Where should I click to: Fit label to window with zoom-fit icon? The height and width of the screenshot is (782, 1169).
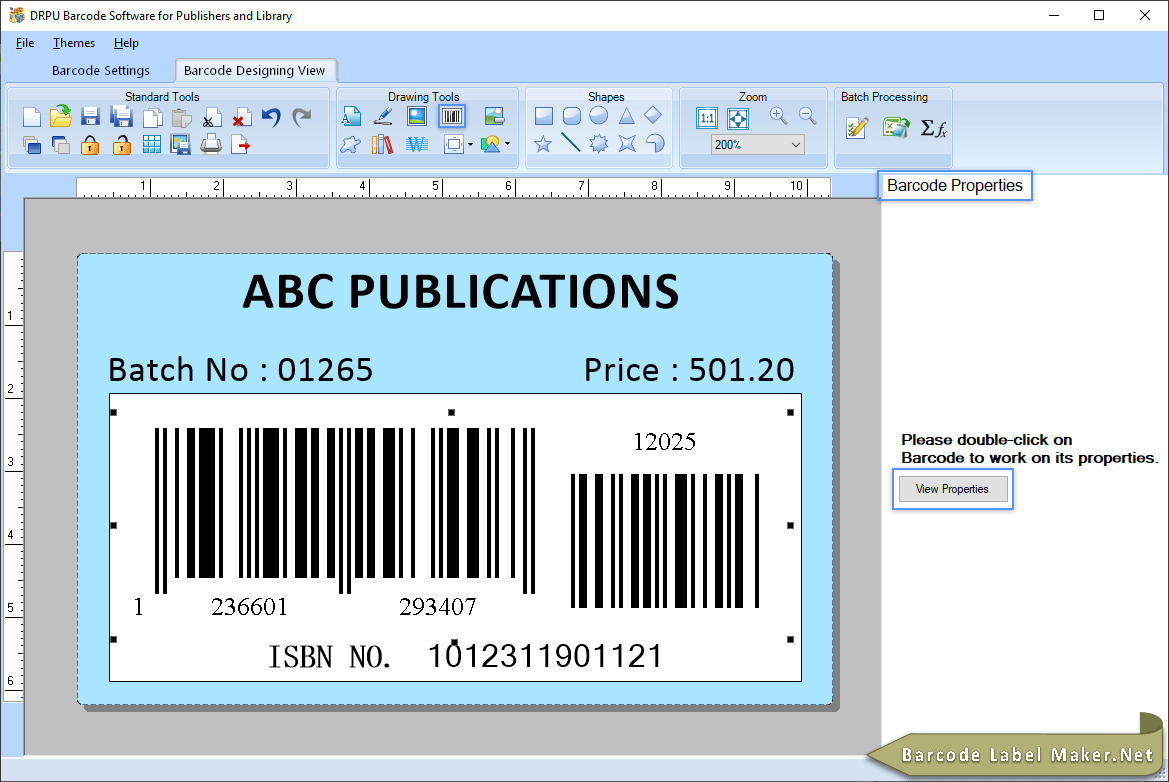738,118
